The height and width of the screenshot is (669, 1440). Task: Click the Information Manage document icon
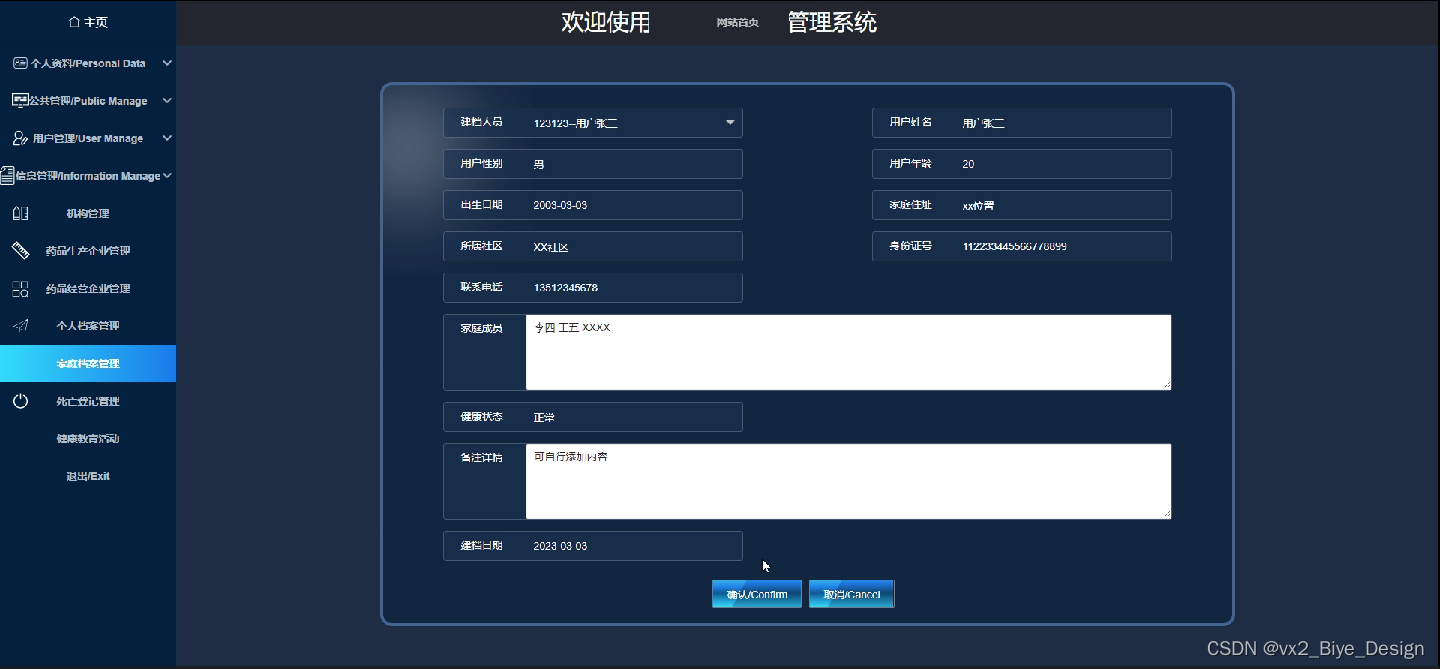[x=7, y=175]
